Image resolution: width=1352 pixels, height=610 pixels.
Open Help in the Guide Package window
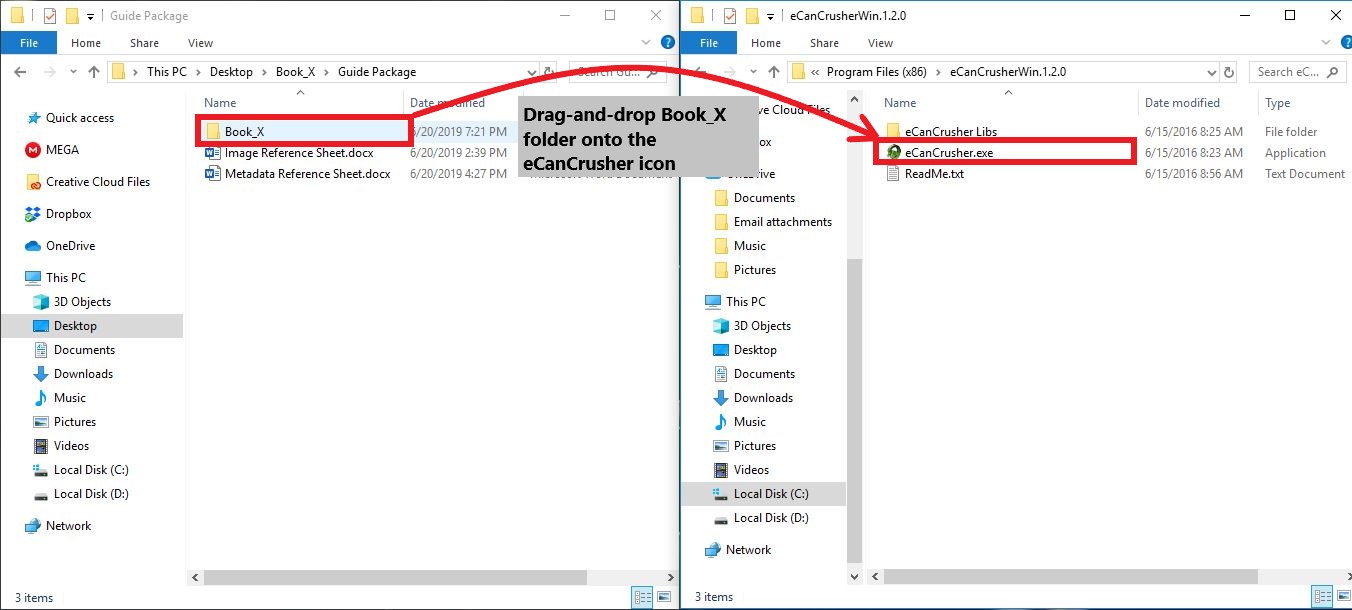(667, 43)
